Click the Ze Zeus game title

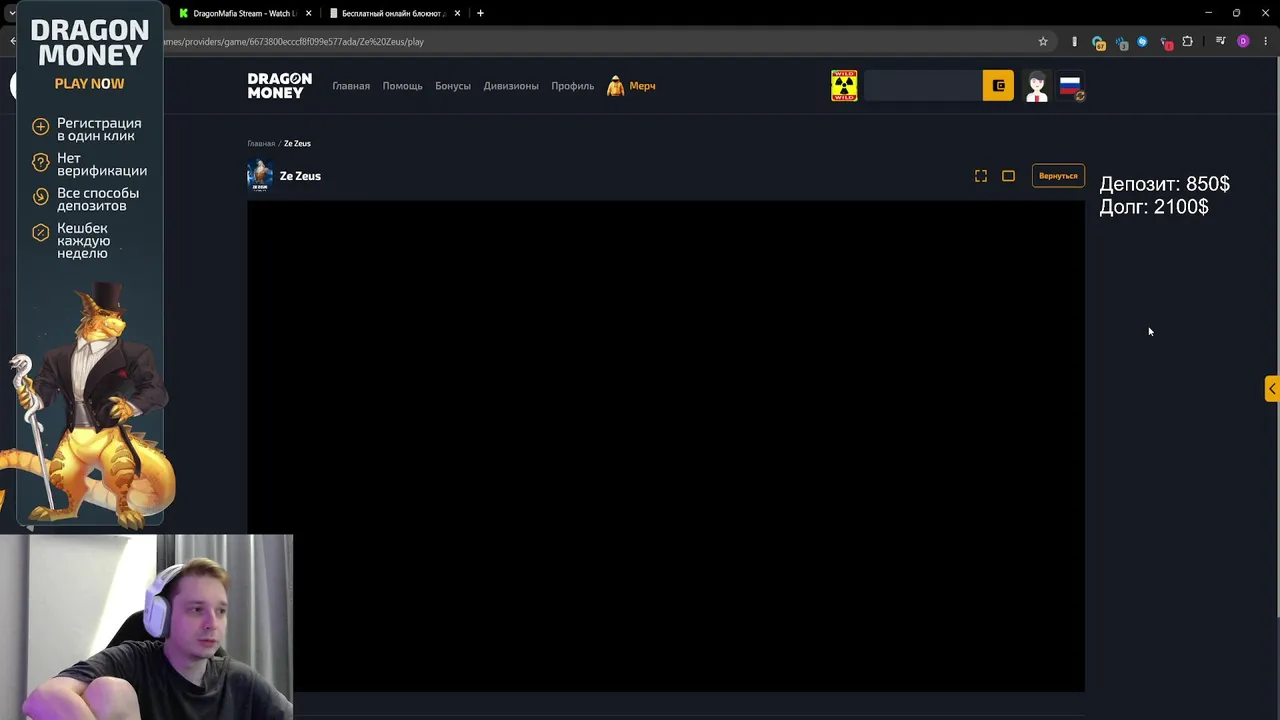coord(300,176)
